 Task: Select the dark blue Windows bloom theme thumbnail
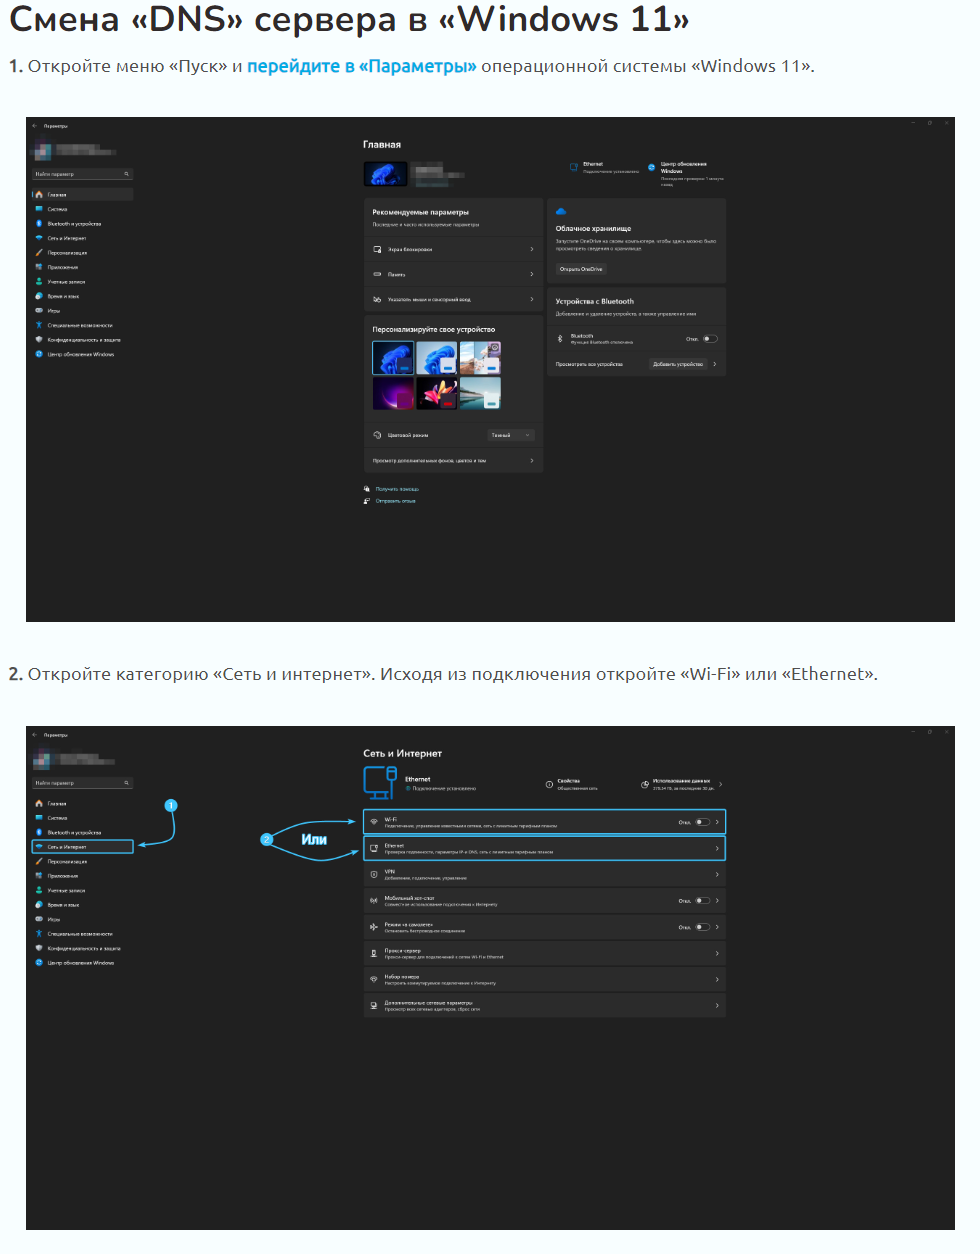tap(393, 358)
